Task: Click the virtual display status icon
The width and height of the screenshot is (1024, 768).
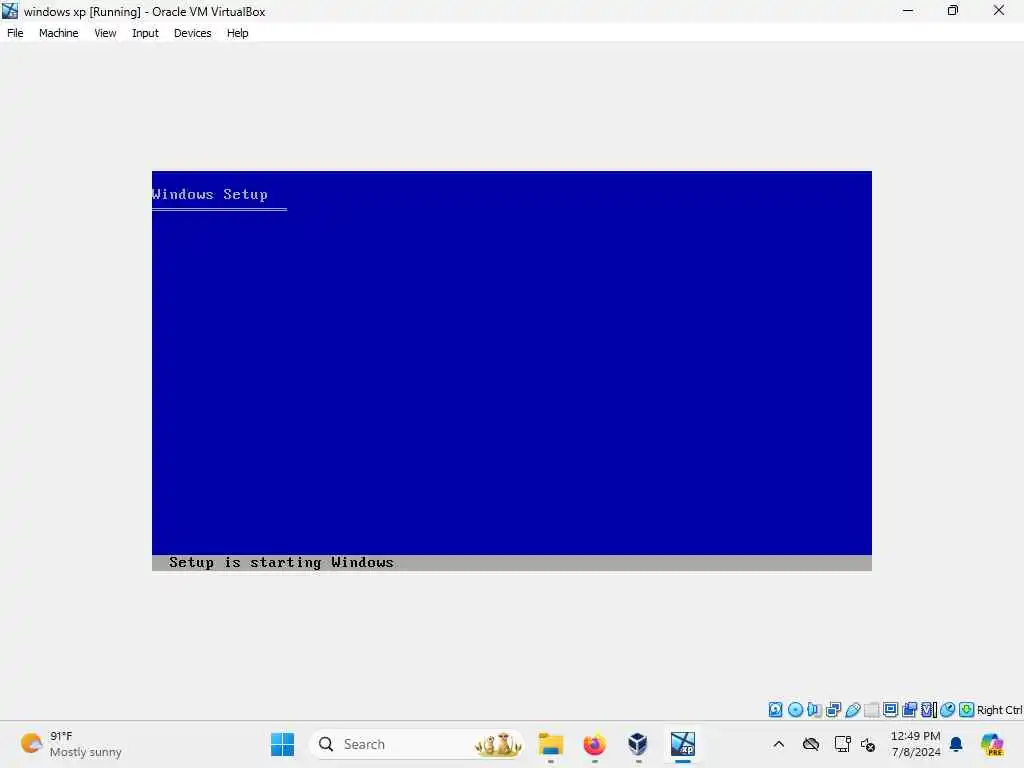Action: [890, 710]
